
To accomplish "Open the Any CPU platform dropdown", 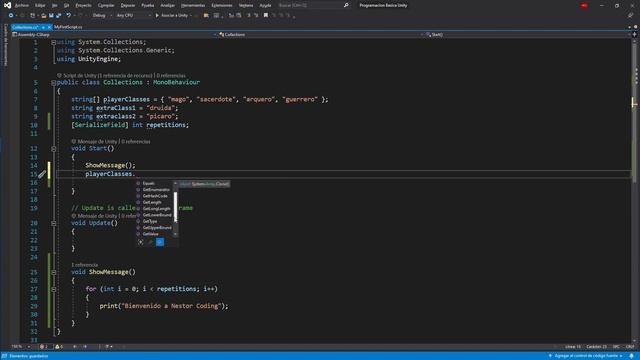I will pos(133,16).
